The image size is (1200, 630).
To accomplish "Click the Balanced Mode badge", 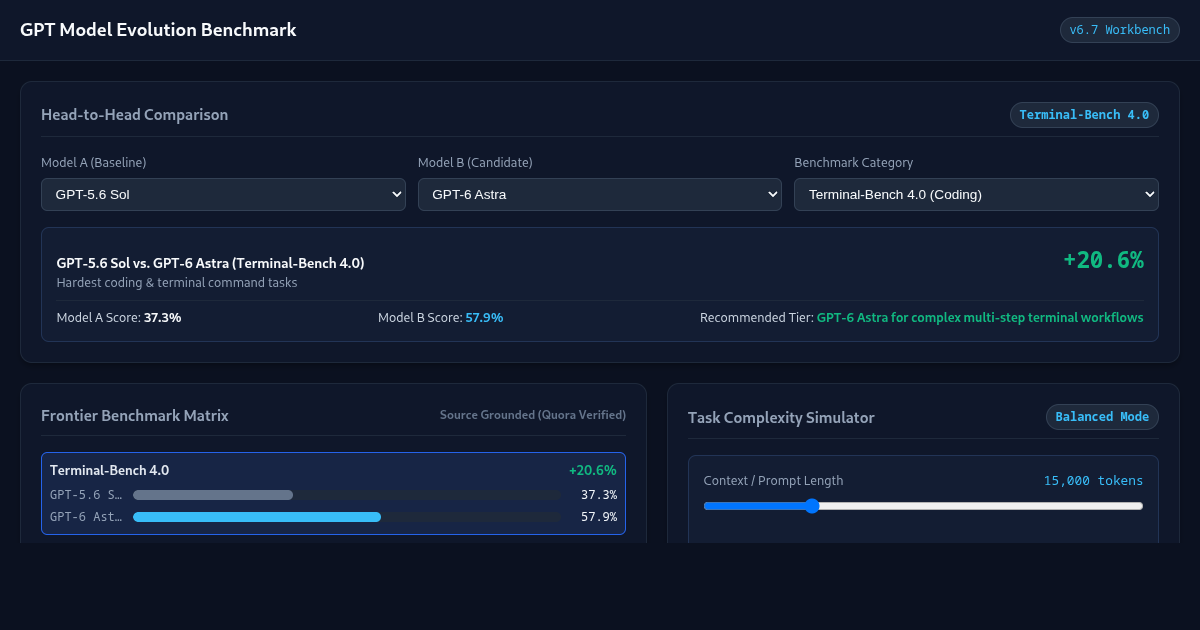I will click(x=1102, y=417).
